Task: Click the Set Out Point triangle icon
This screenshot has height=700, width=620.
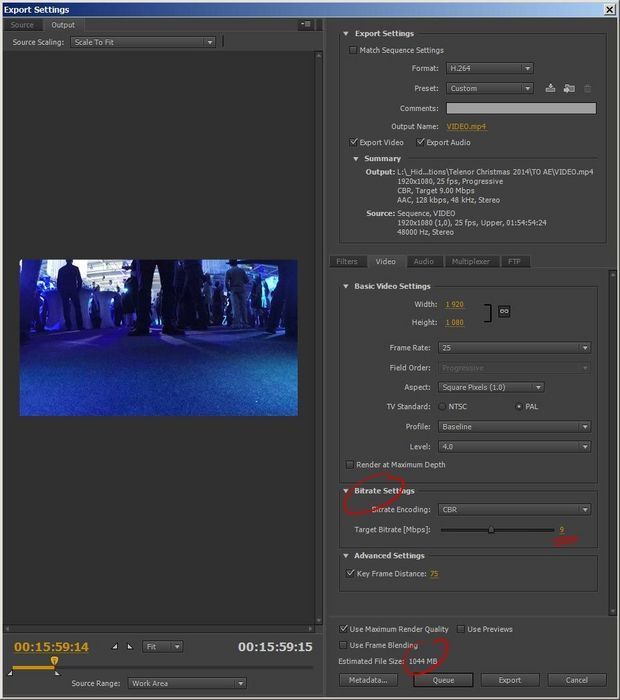Action: (x=130, y=647)
